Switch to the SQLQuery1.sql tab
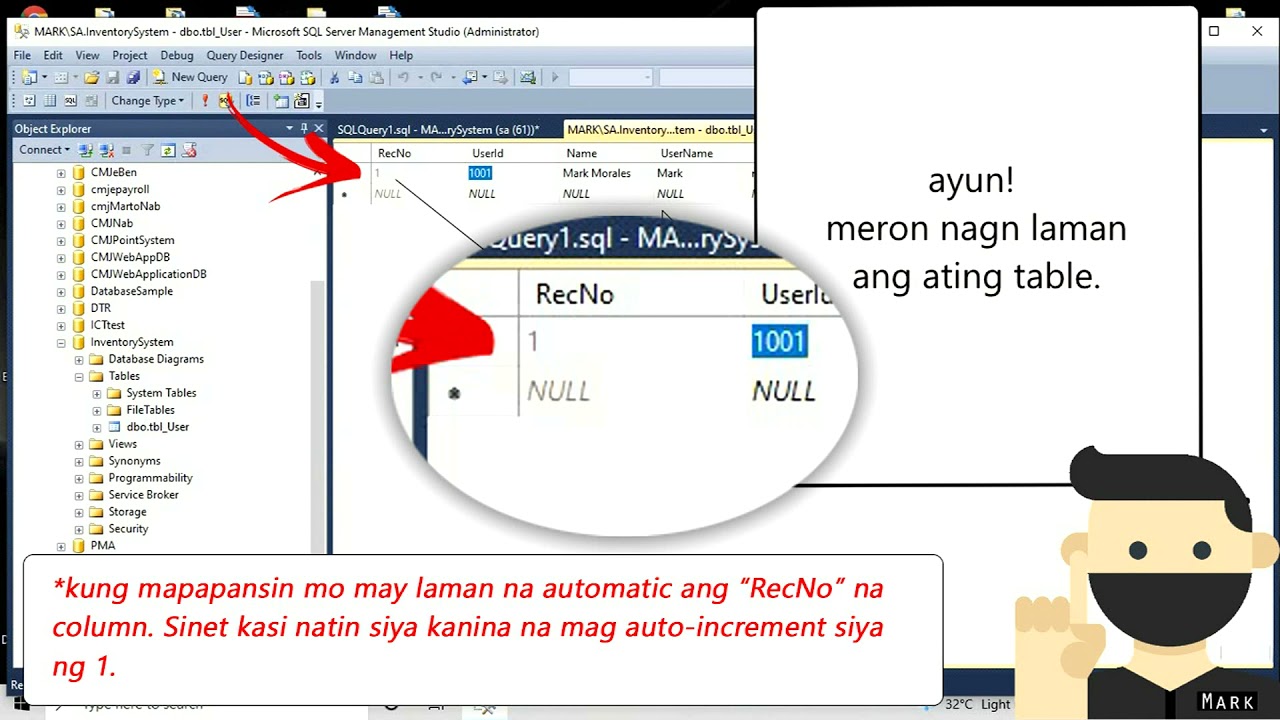This screenshot has height=720, width=1280. click(x=438, y=129)
